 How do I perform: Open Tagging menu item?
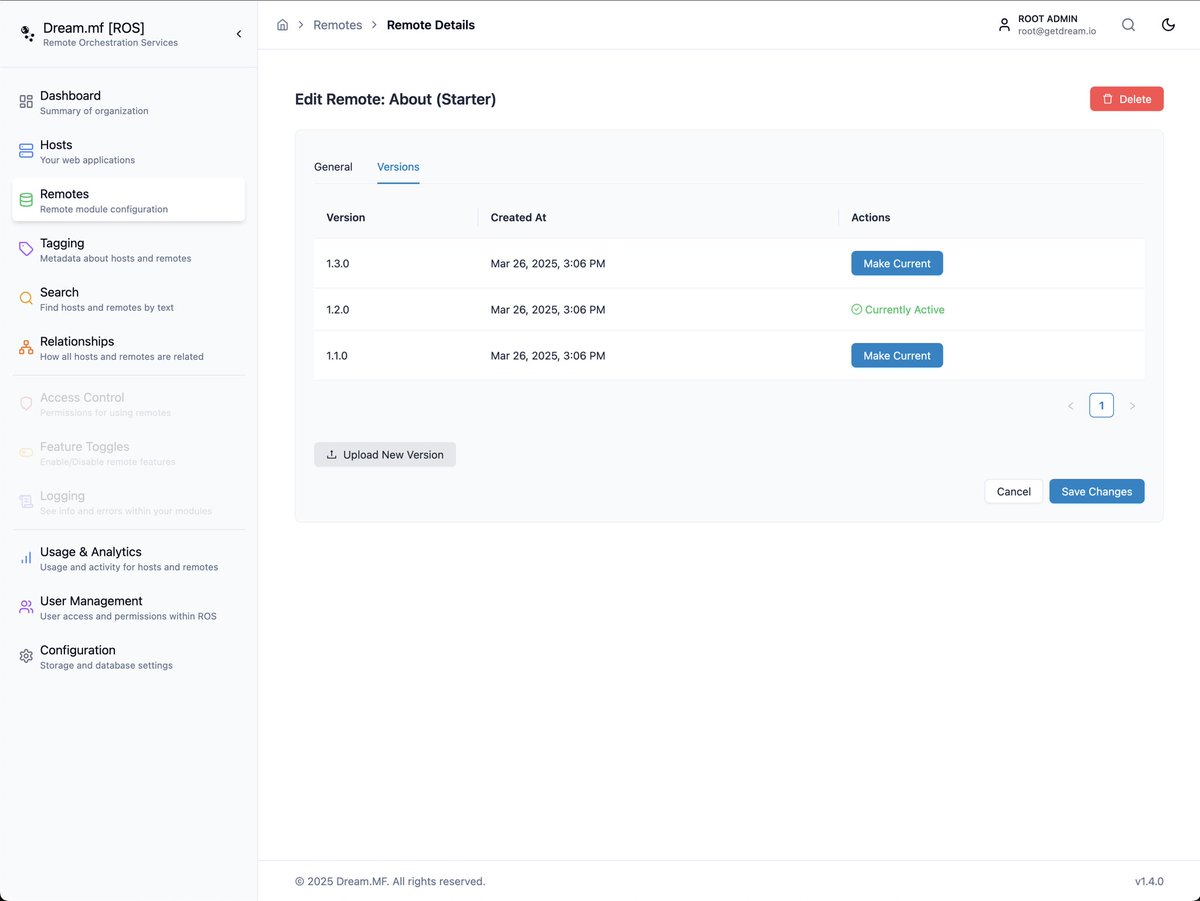pyautogui.click(x=128, y=249)
